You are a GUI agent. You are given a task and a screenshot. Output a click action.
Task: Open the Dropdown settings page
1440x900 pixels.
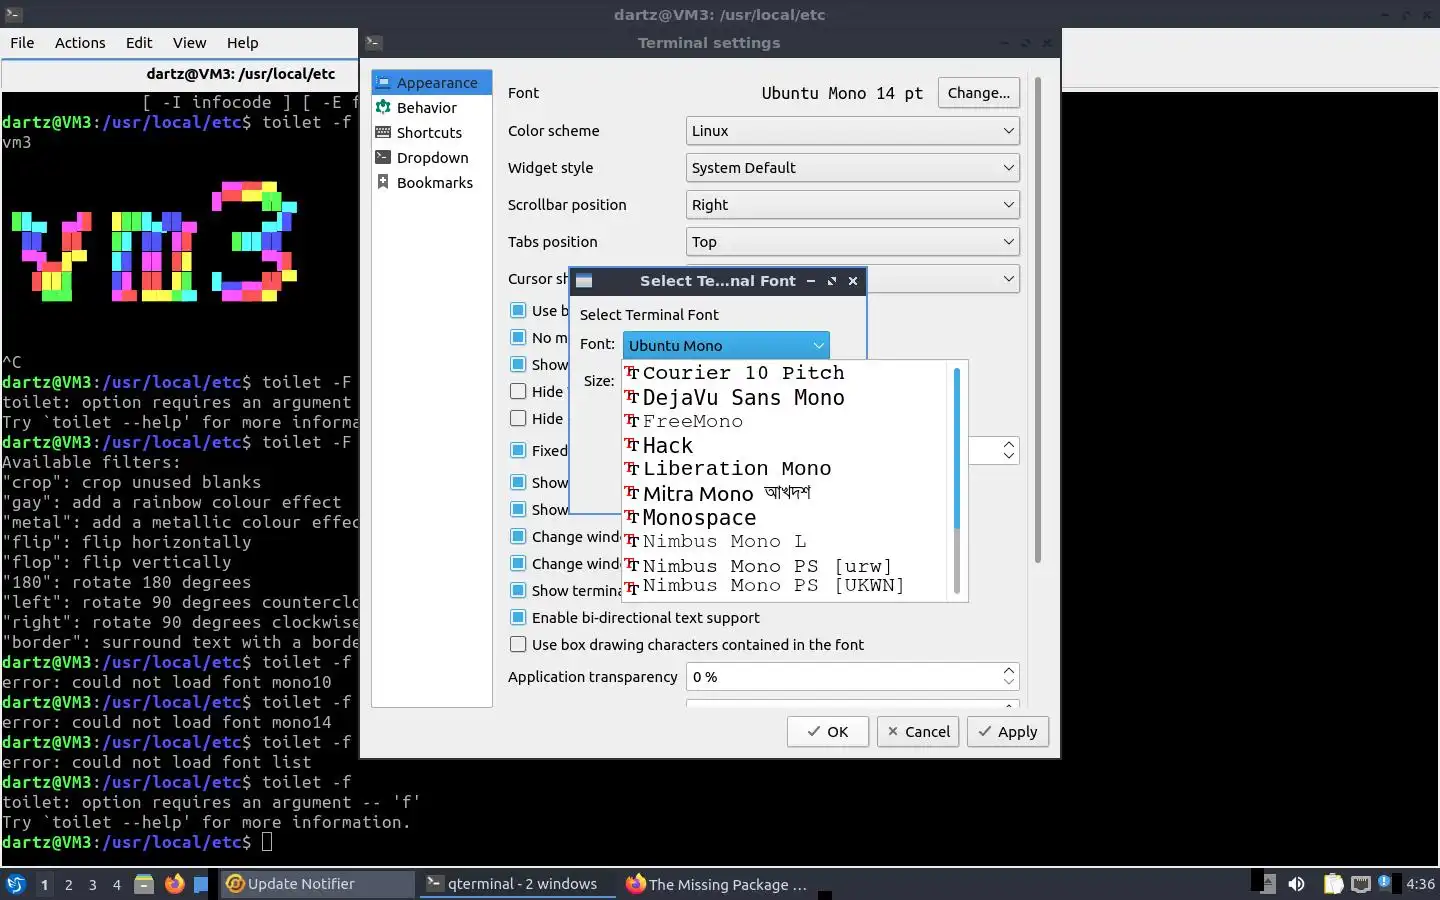click(432, 158)
